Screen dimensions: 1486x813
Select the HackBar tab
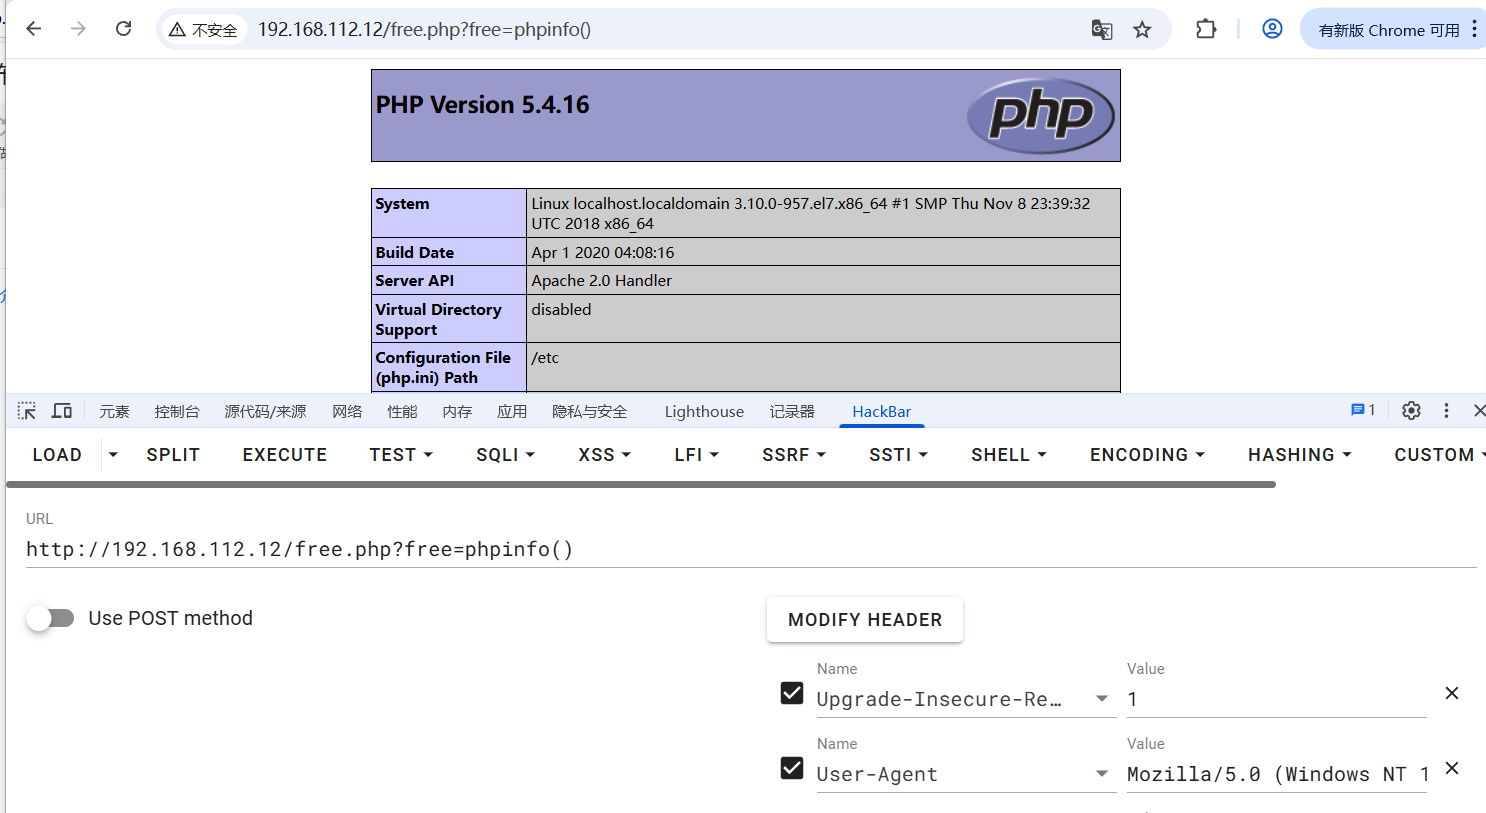tap(881, 411)
